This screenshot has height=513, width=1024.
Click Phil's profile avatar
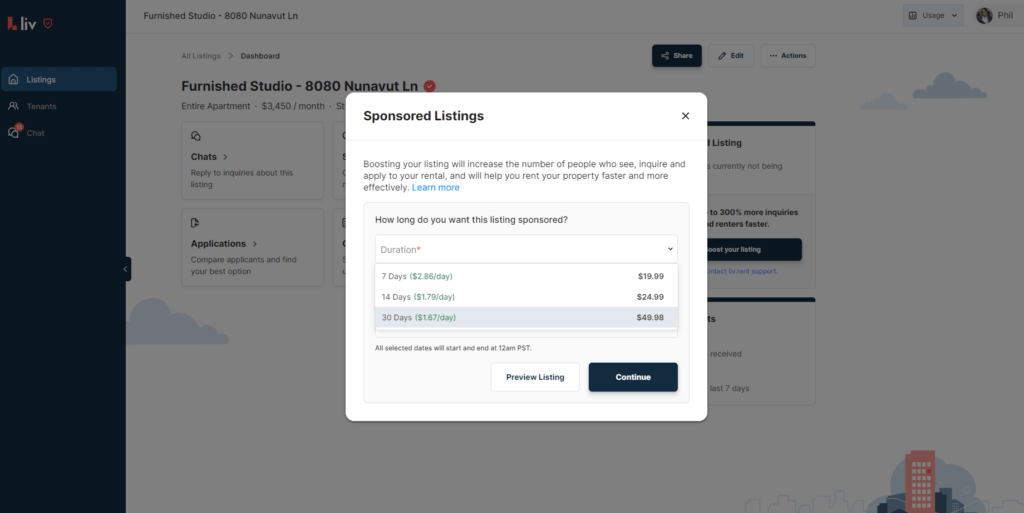point(984,16)
